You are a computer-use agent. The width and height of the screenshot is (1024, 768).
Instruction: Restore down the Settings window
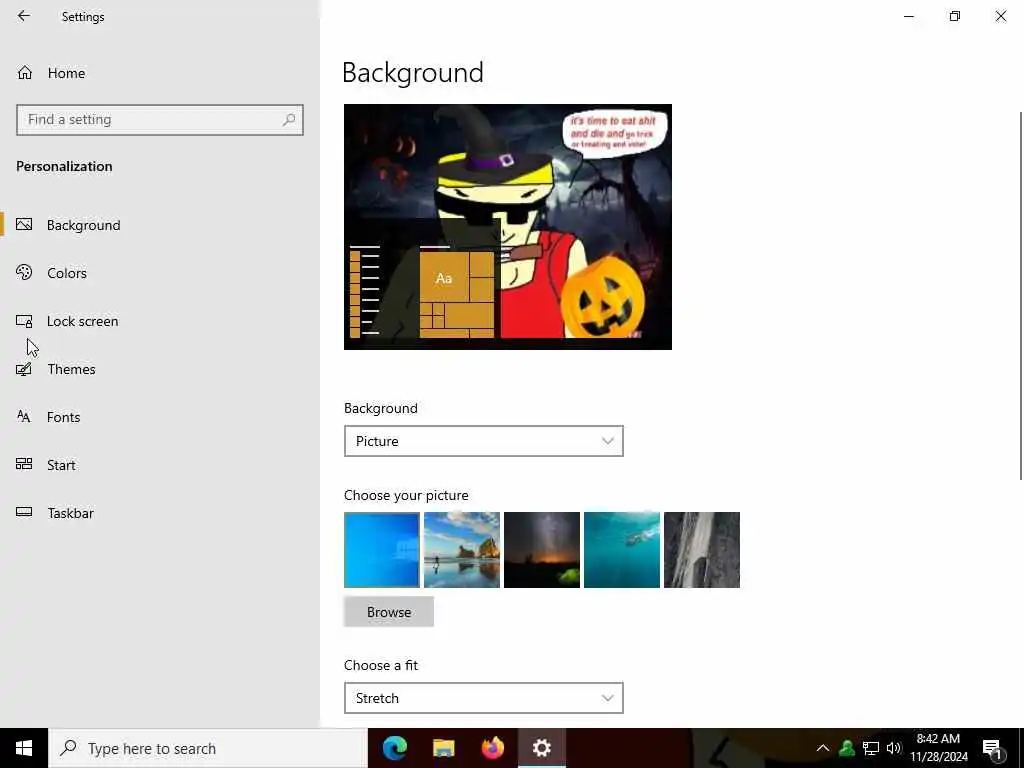955,16
